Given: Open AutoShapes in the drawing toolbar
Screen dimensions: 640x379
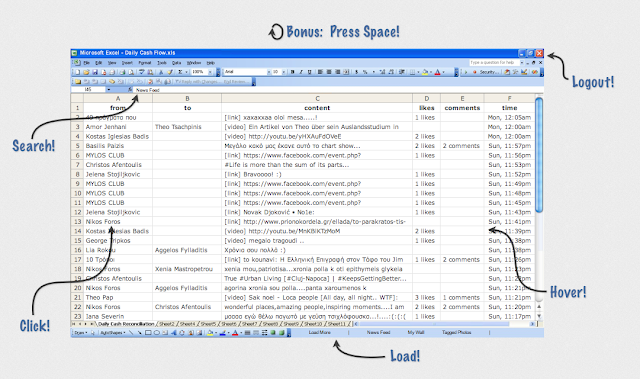Looking at the screenshot, I should point(113,332).
